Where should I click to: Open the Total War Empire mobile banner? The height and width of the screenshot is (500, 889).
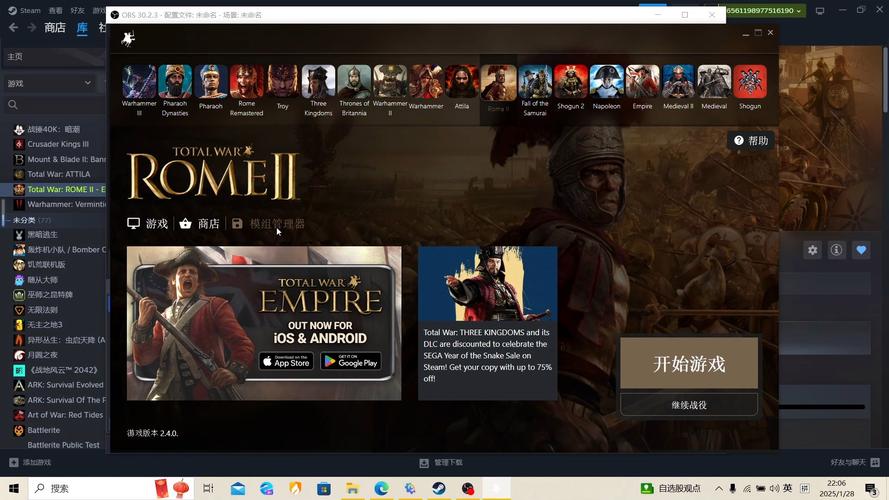(264, 323)
